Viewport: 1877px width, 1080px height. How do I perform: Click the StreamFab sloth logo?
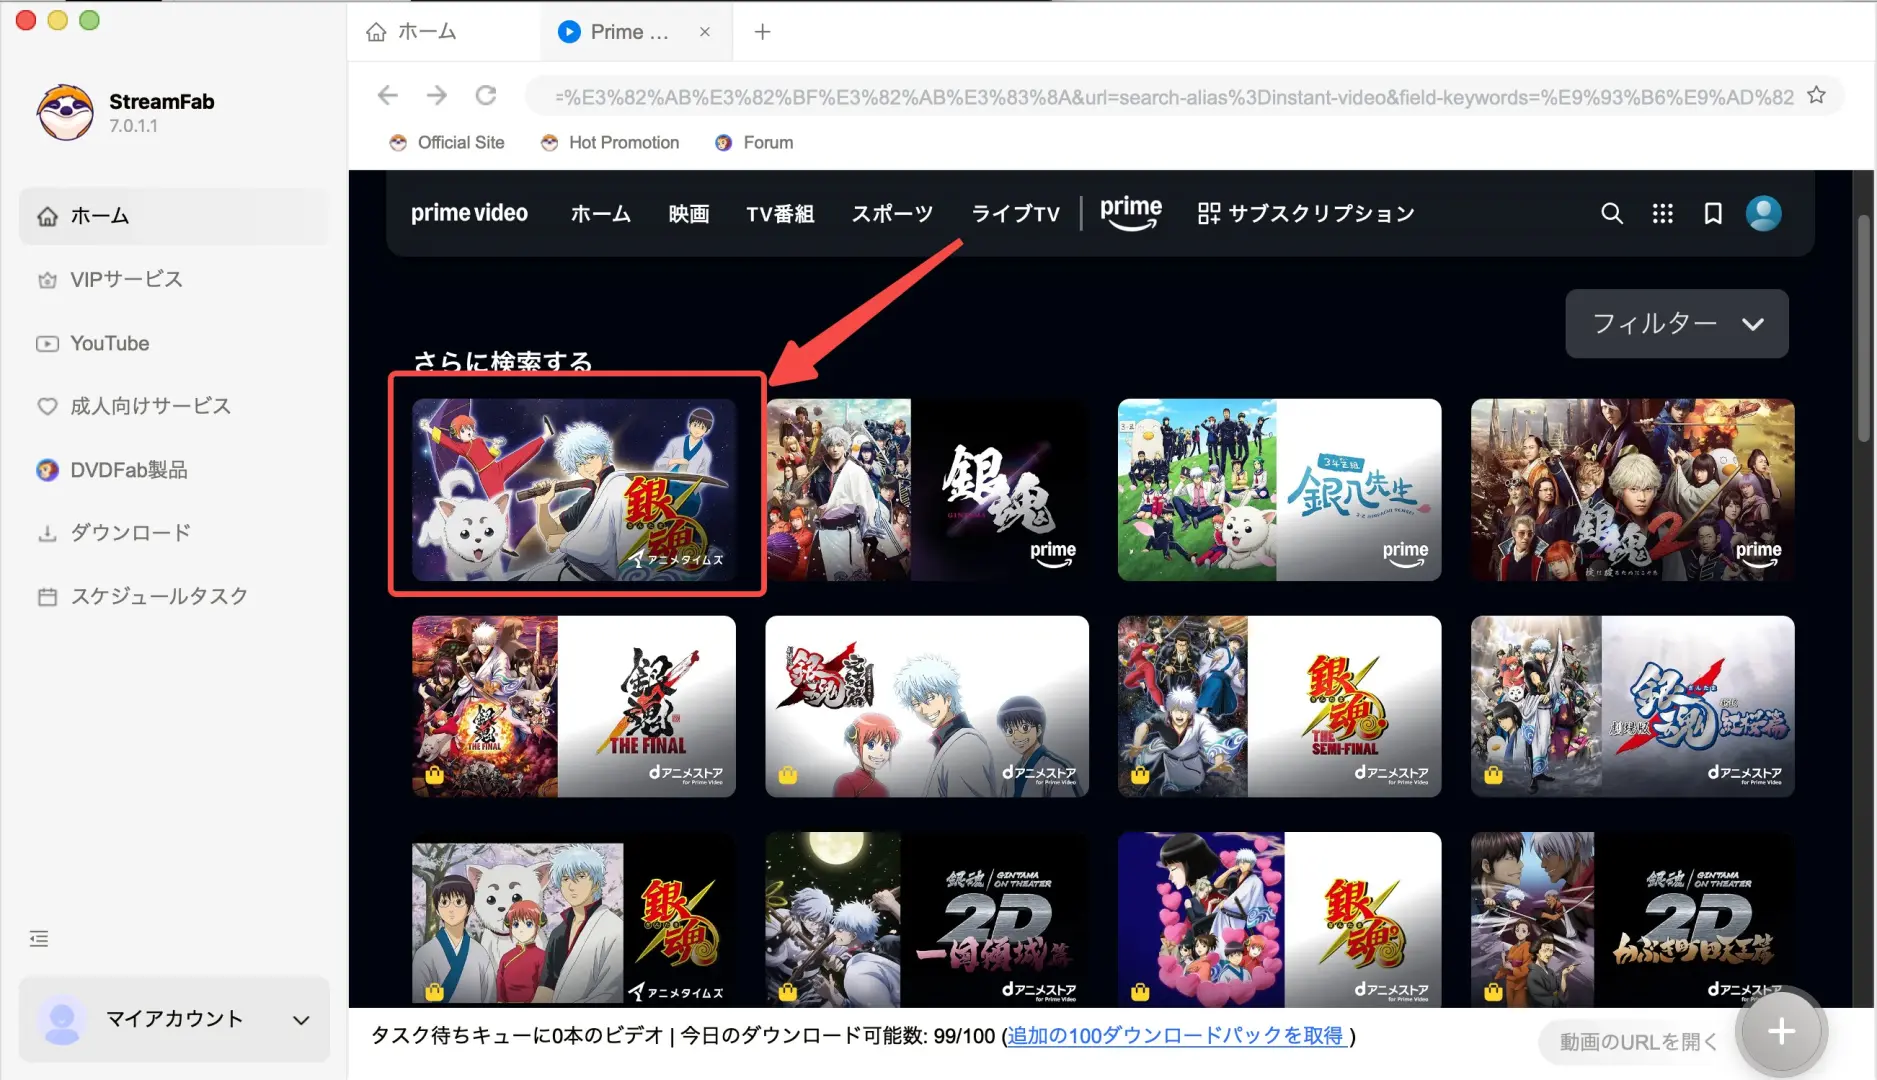click(x=65, y=112)
